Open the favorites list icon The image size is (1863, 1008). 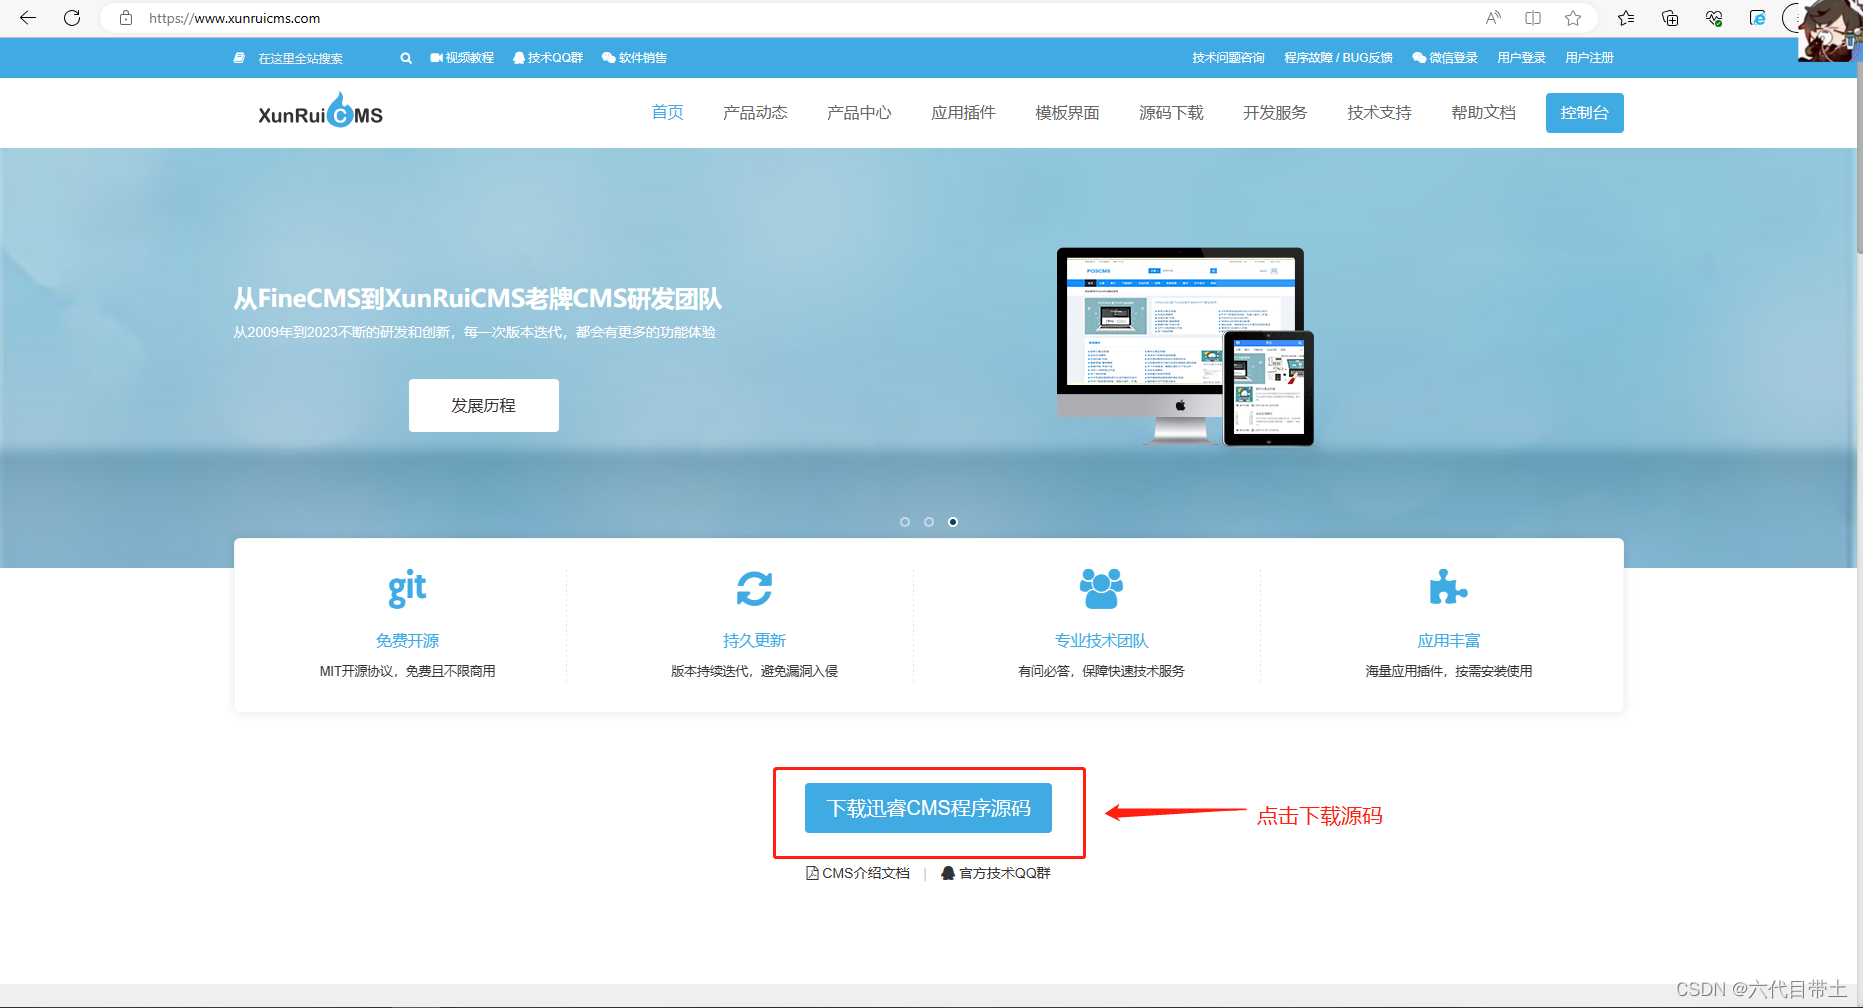1626,18
